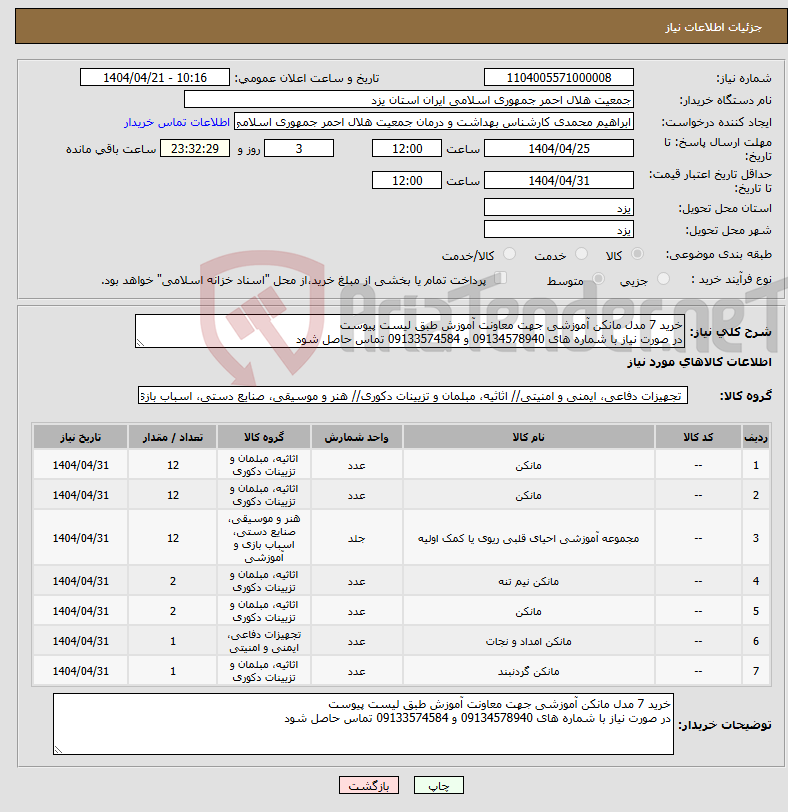Click item name مانکن نیم تنه

[x=529, y=582]
